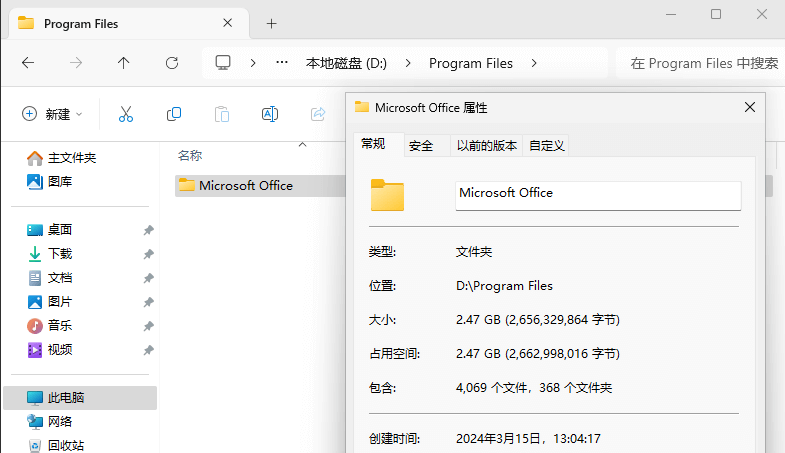
Task: Open the 新建 dropdown menu
Action: 52,114
